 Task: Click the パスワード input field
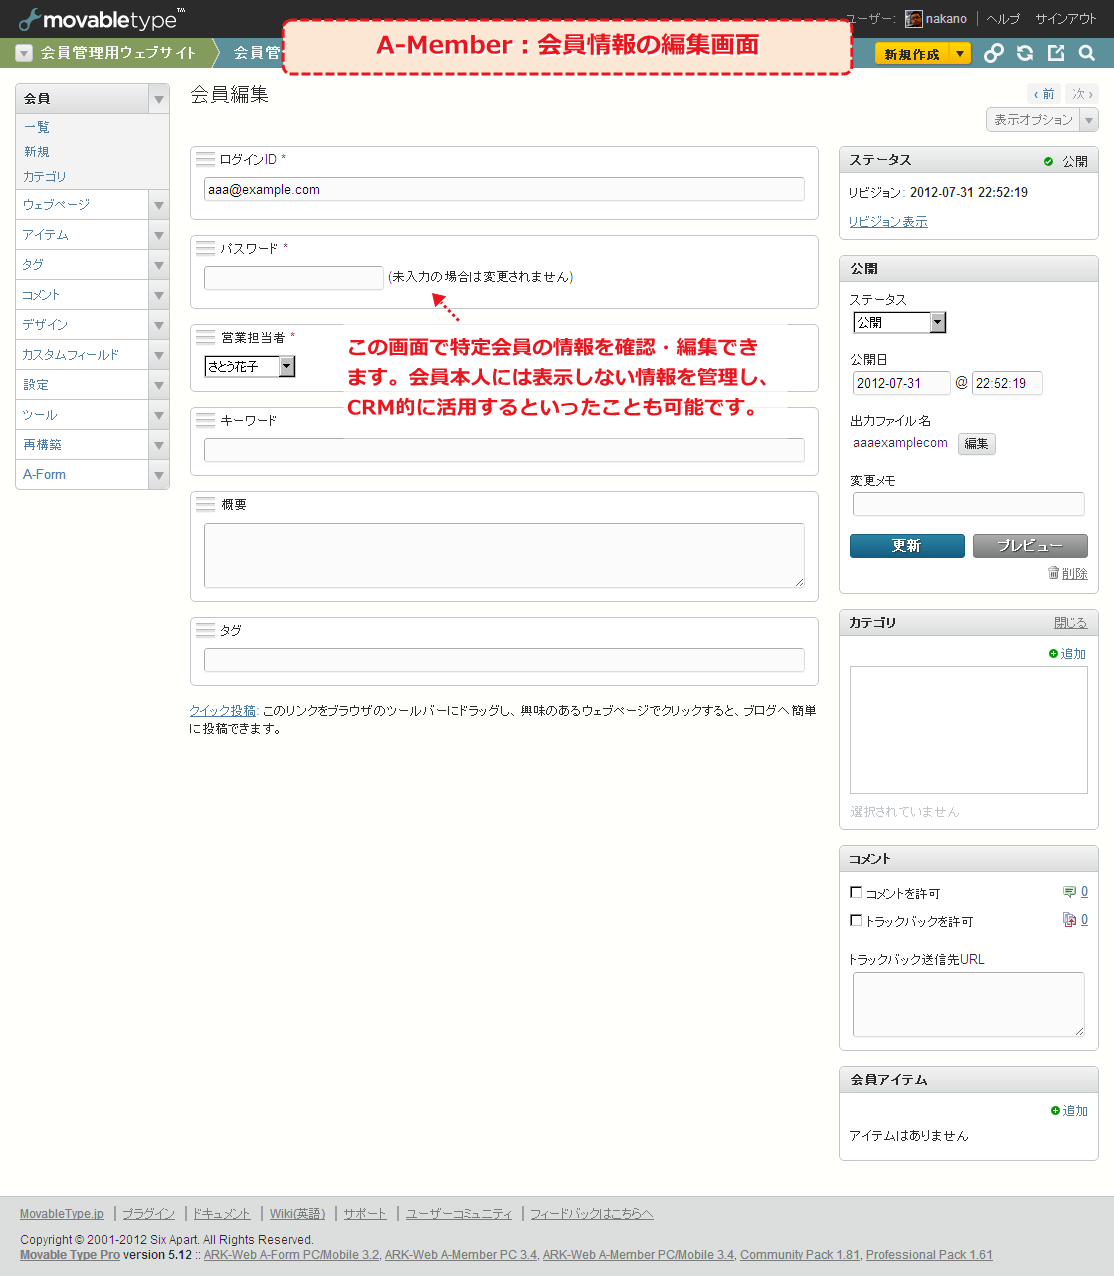click(x=293, y=278)
